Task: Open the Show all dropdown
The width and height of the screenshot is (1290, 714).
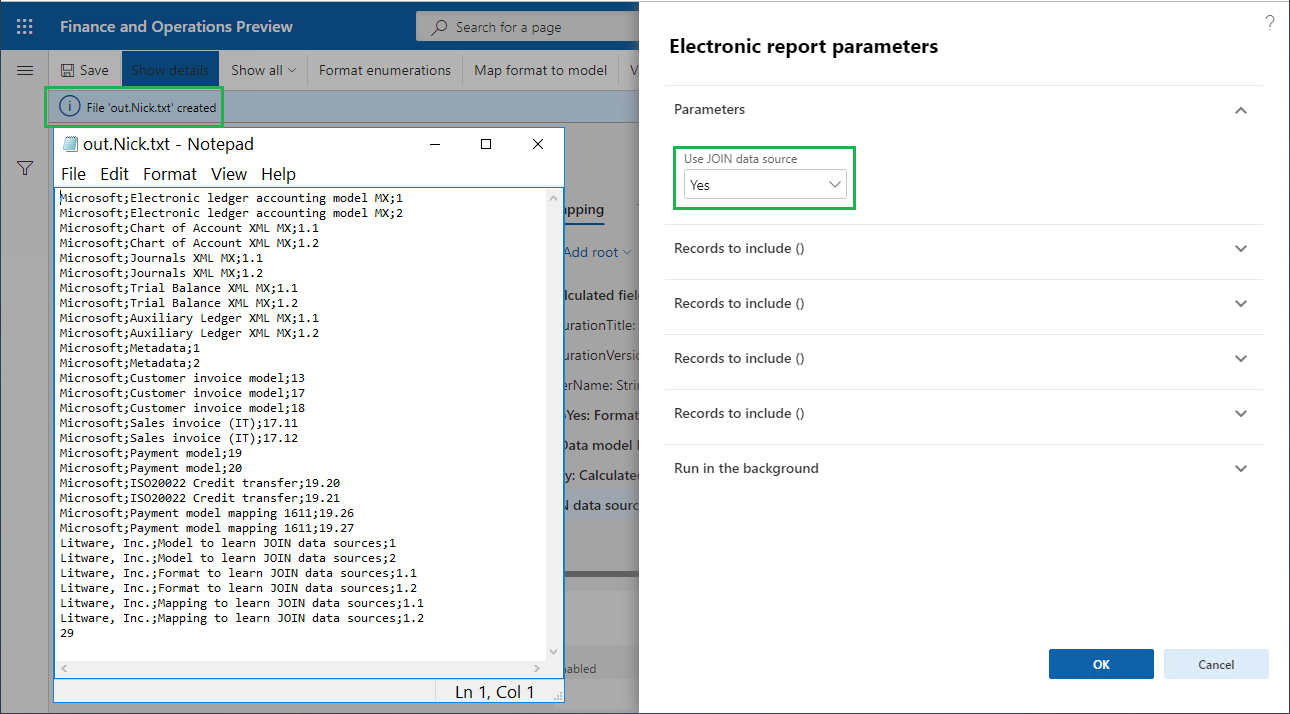Action: coord(261,69)
